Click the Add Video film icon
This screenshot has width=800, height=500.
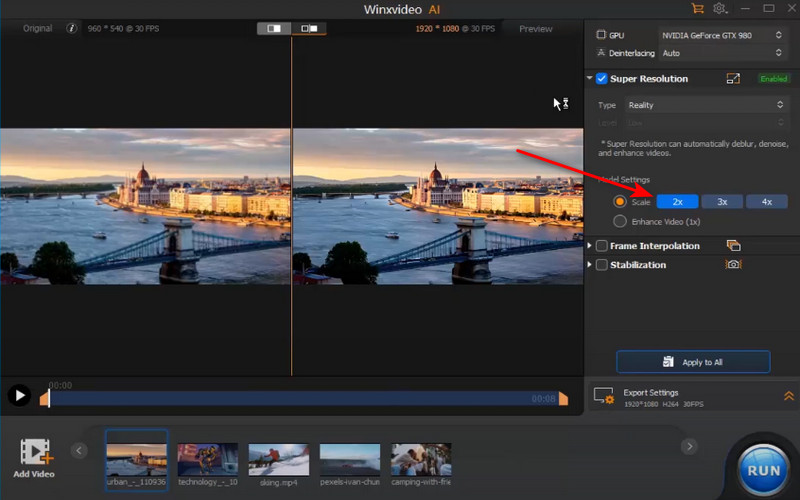tap(34, 452)
